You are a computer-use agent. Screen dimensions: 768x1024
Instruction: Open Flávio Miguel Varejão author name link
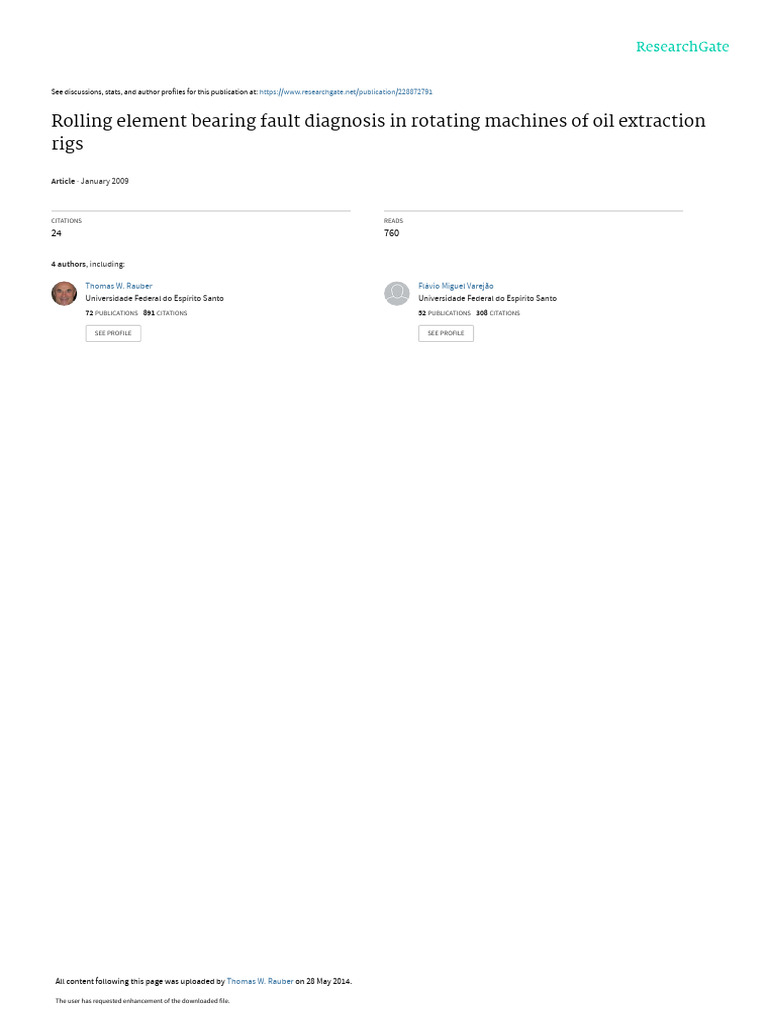point(456,286)
